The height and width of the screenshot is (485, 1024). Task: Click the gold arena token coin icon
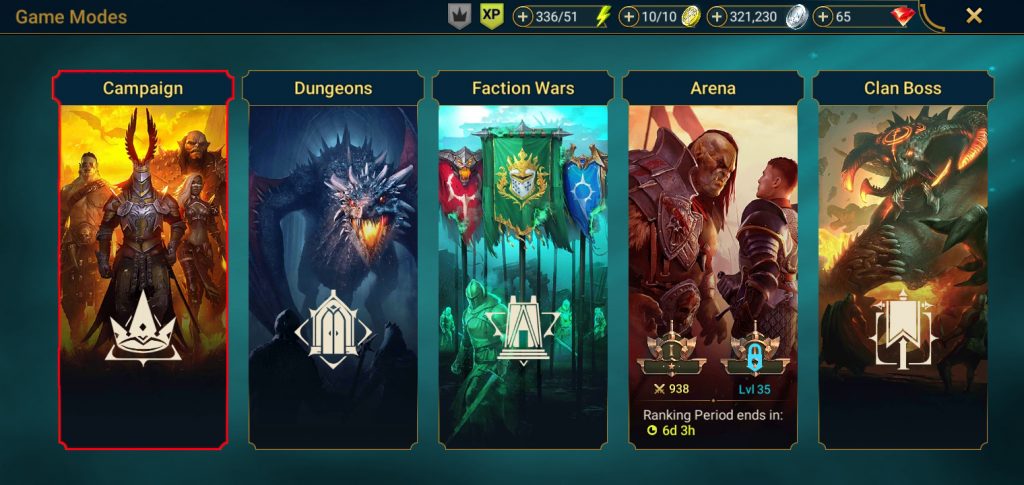coord(690,17)
